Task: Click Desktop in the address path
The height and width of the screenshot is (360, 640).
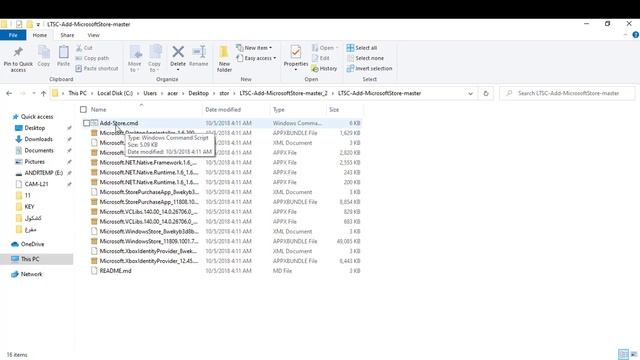Action: pyautogui.click(x=198, y=93)
